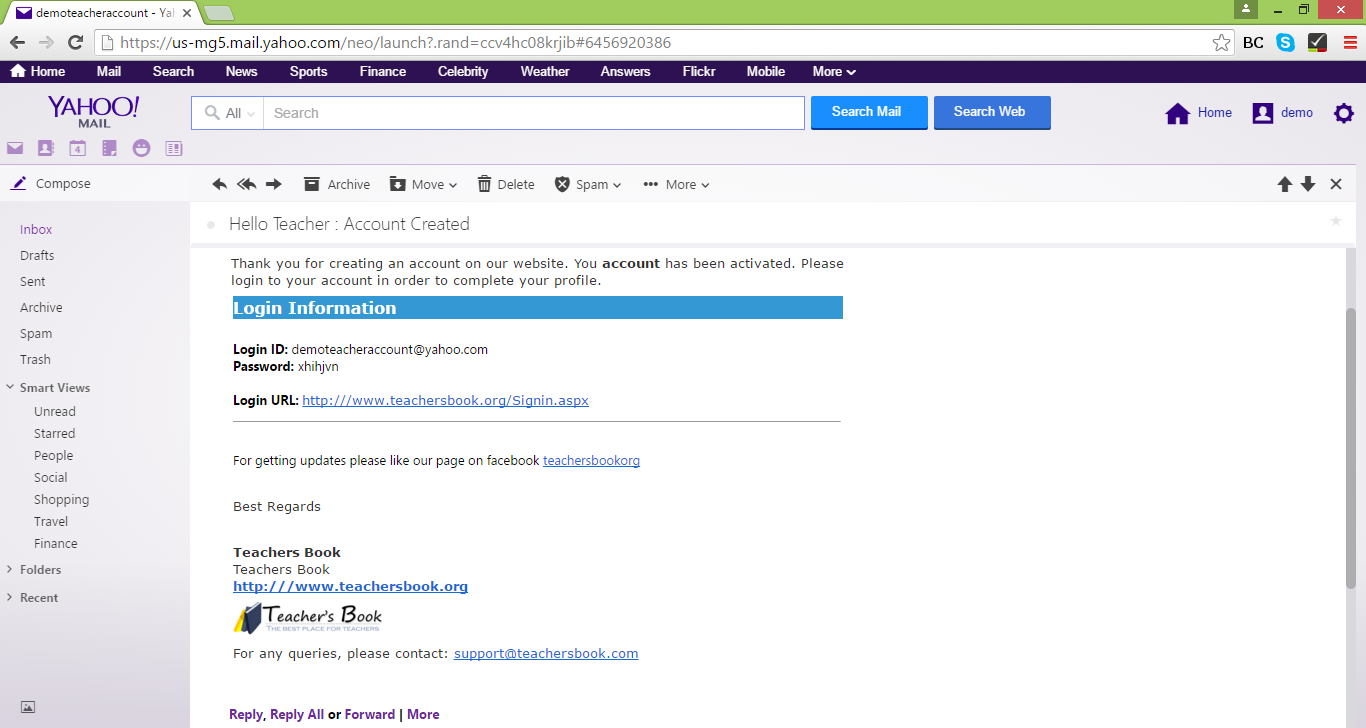1366x728 pixels.
Task: Select the Shopping smart view
Action: (61, 499)
